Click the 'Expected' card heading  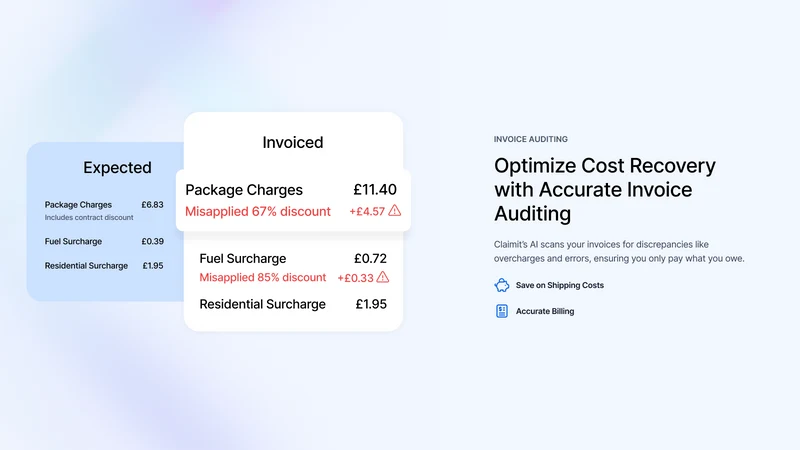coord(117,167)
